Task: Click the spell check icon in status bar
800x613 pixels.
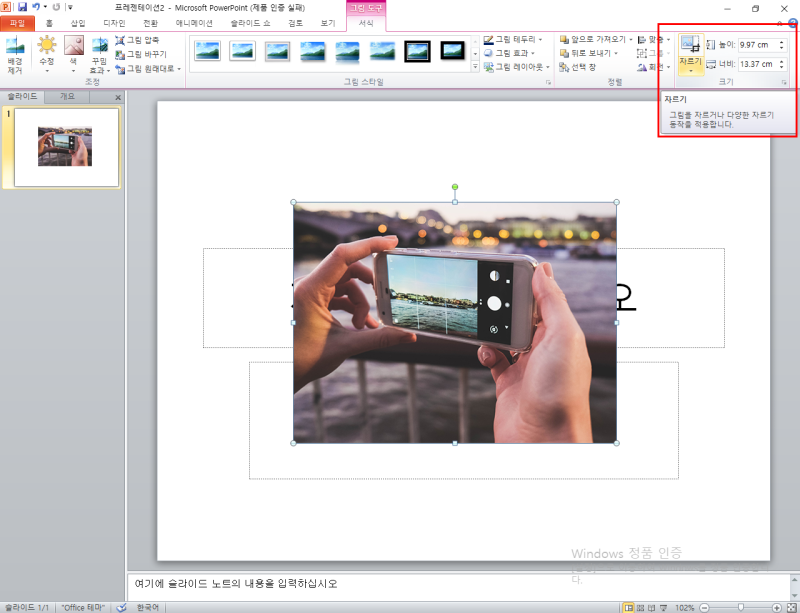Action: (121, 607)
